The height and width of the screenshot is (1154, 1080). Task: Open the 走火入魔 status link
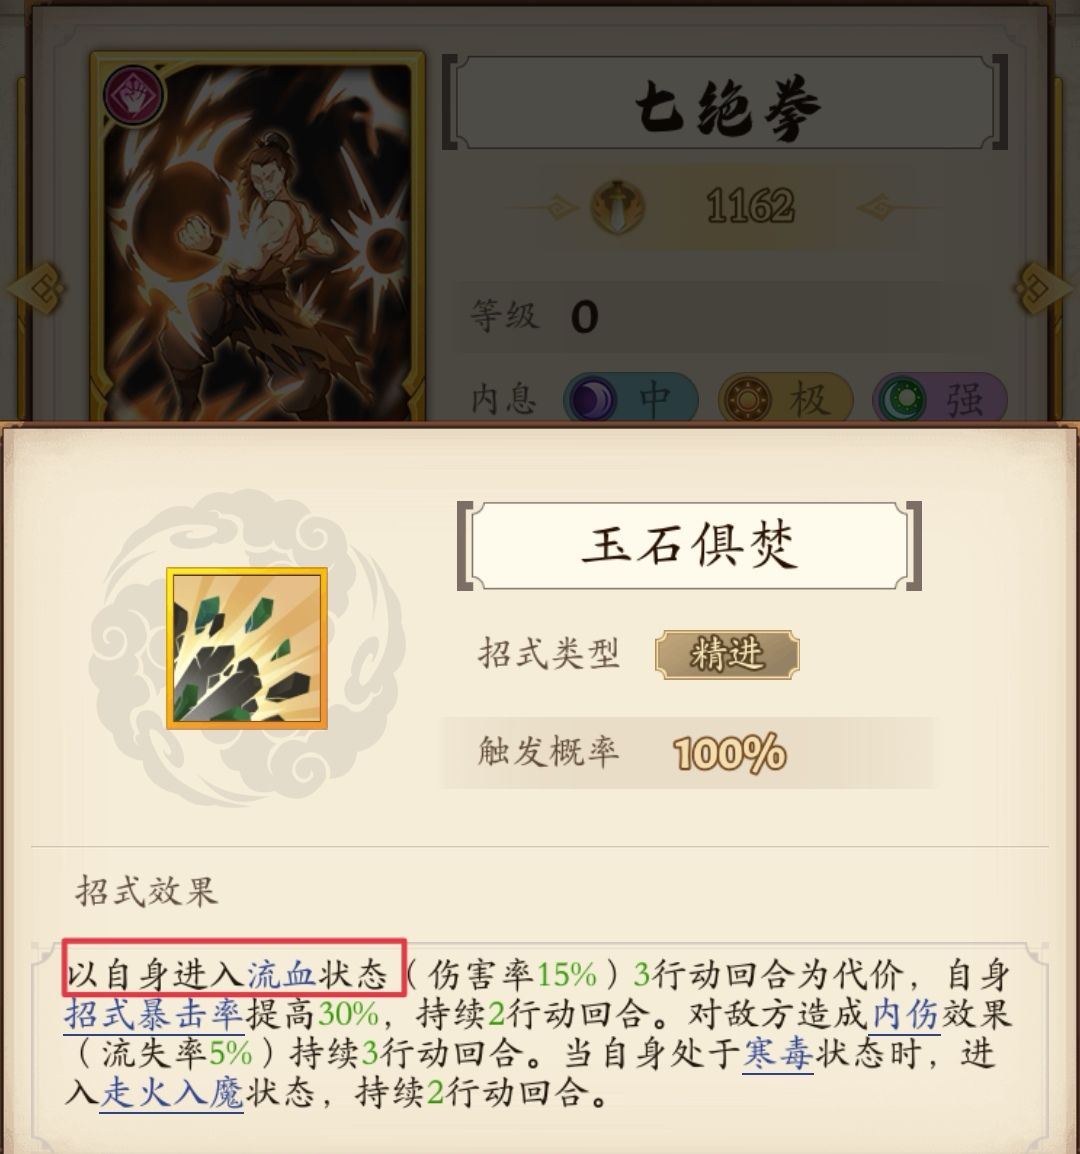[172, 1092]
